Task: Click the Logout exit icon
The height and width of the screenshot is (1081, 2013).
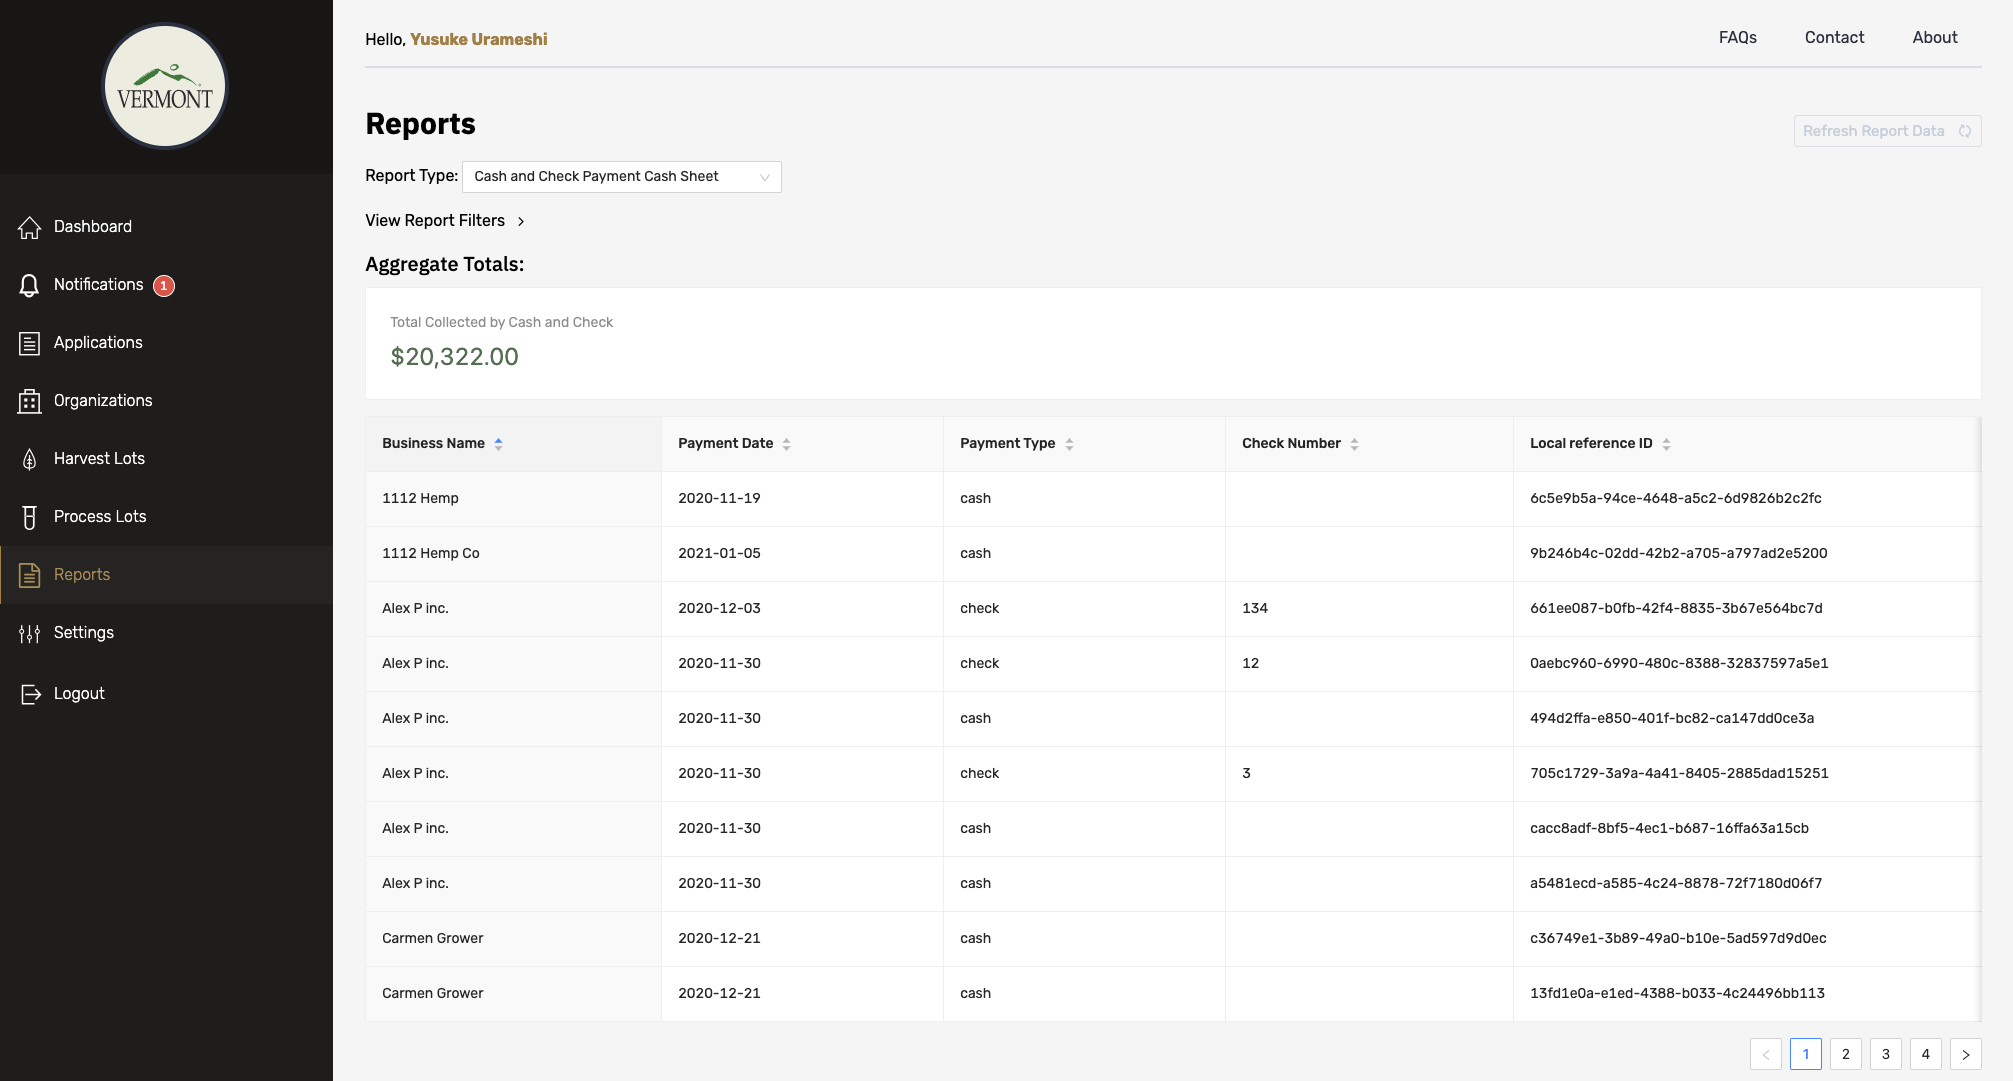Action: point(30,694)
